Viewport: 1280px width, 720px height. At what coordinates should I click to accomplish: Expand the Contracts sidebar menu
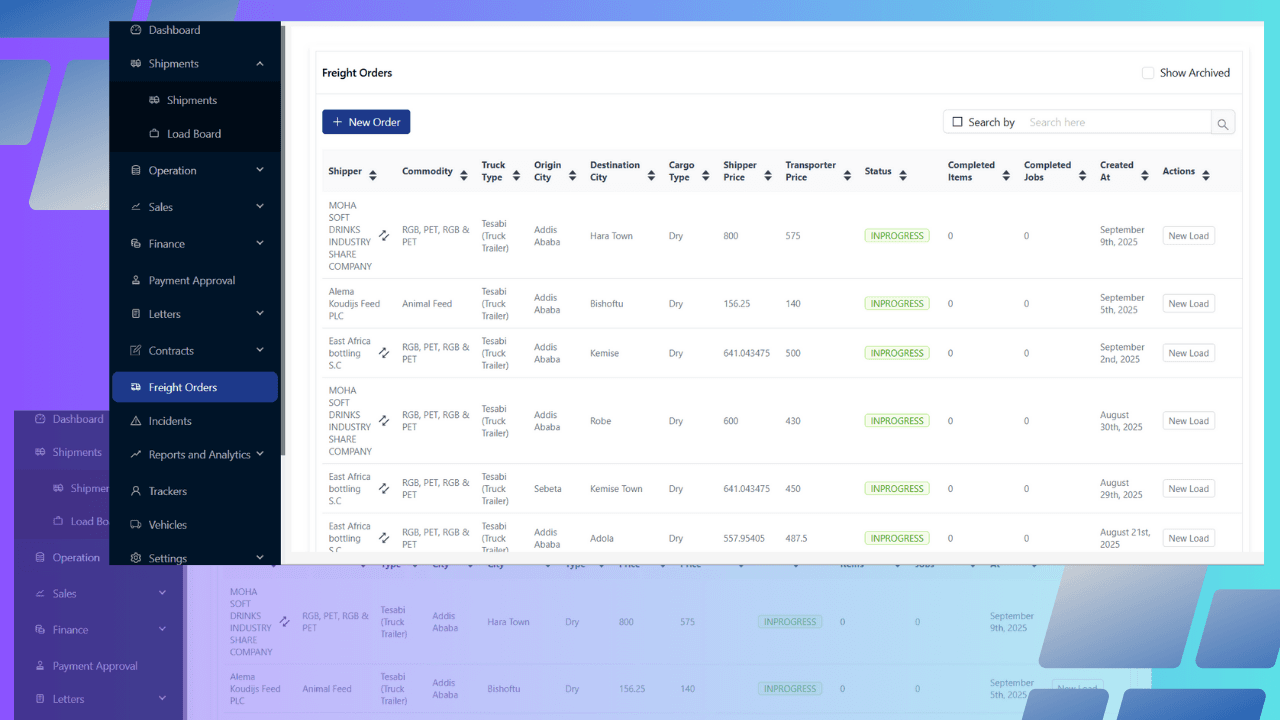coord(260,350)
